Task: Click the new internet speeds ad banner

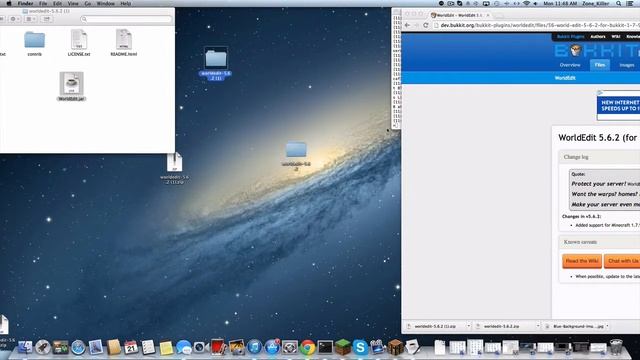Action: (x=618, y=106)
